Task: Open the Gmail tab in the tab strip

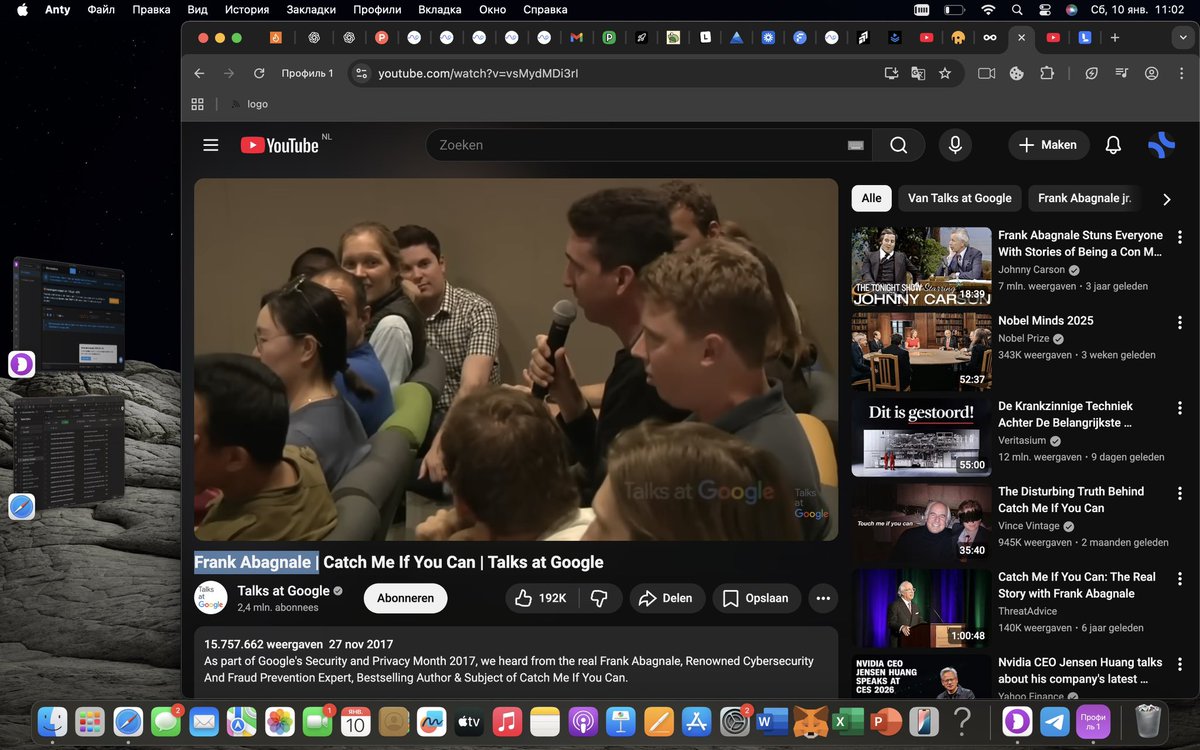Action: click(576, 38)
